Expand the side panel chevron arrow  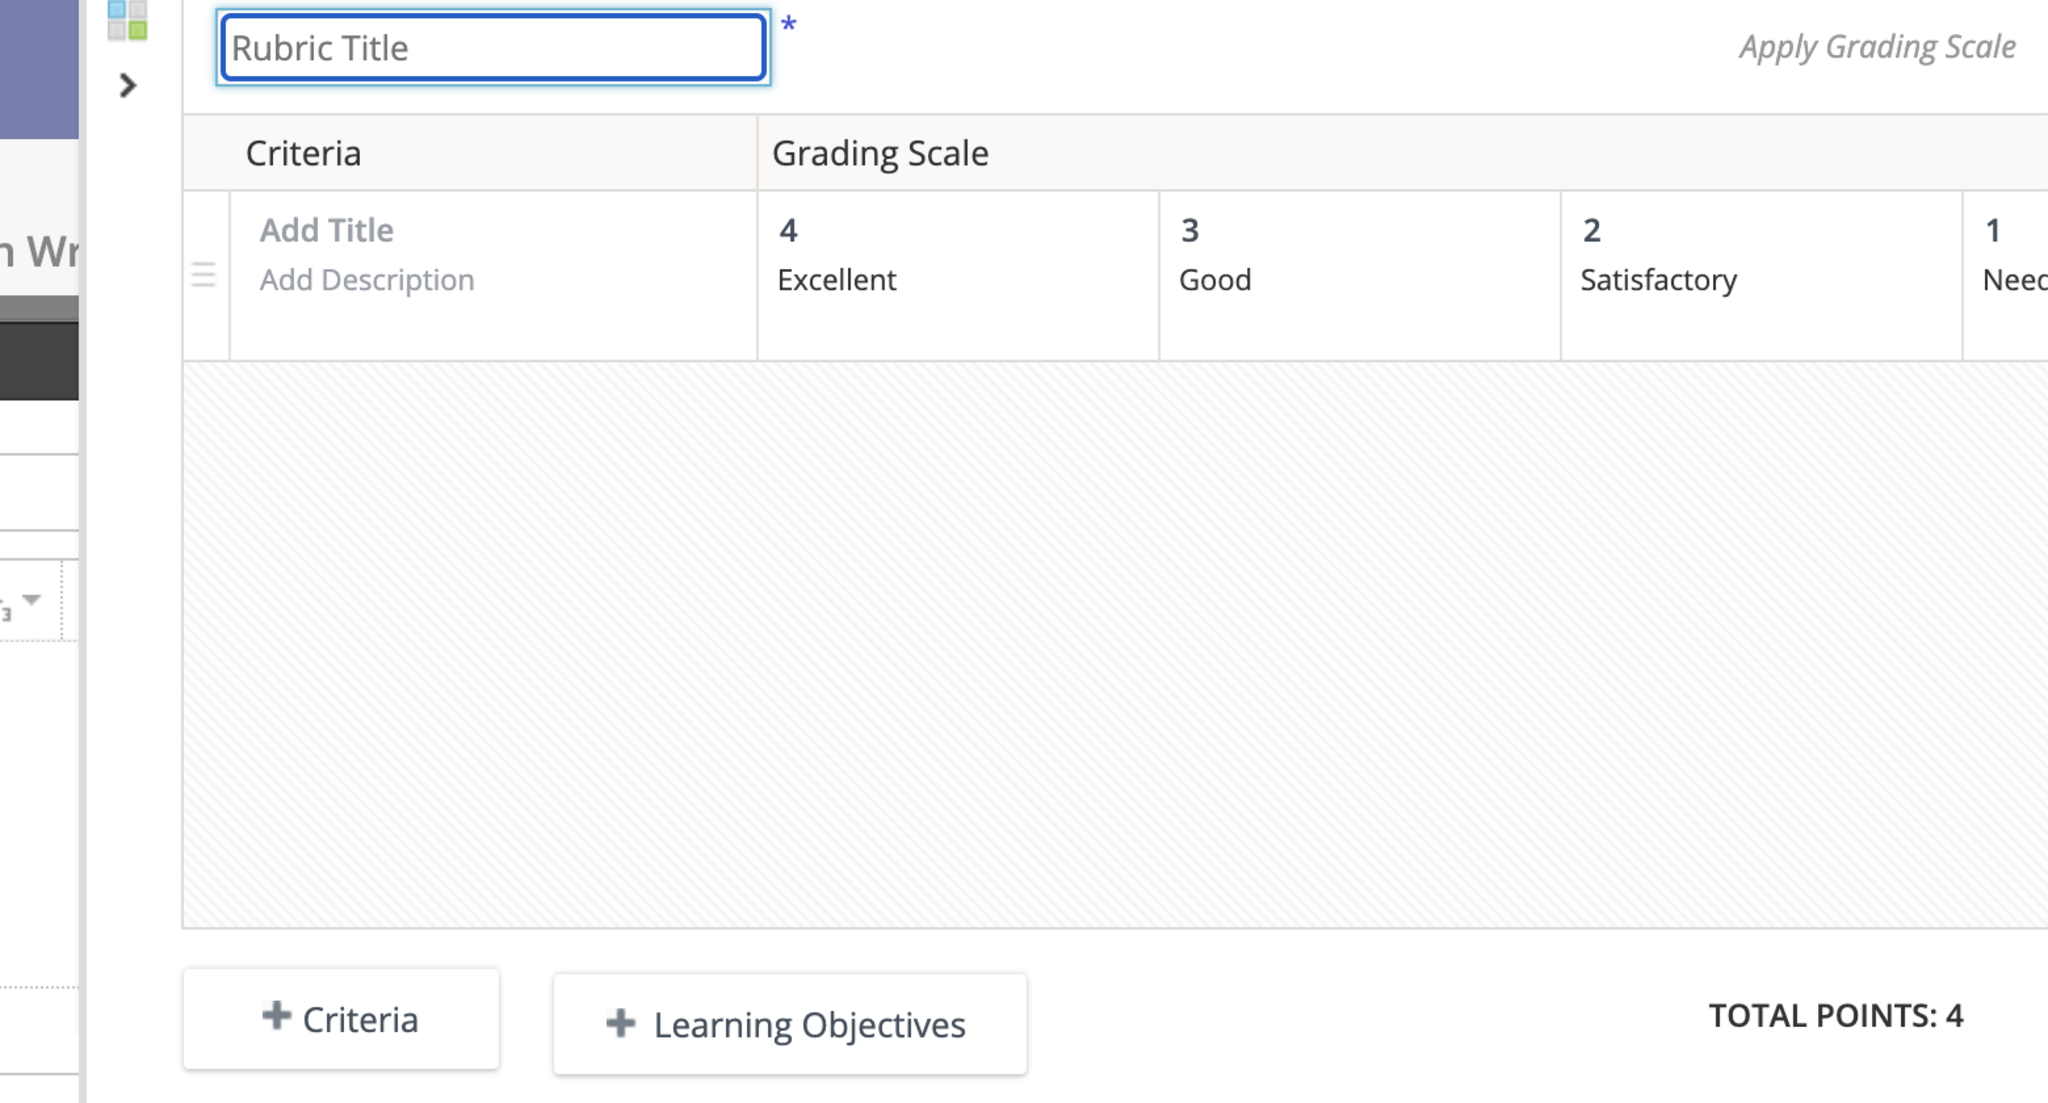[x=127, y=86]
